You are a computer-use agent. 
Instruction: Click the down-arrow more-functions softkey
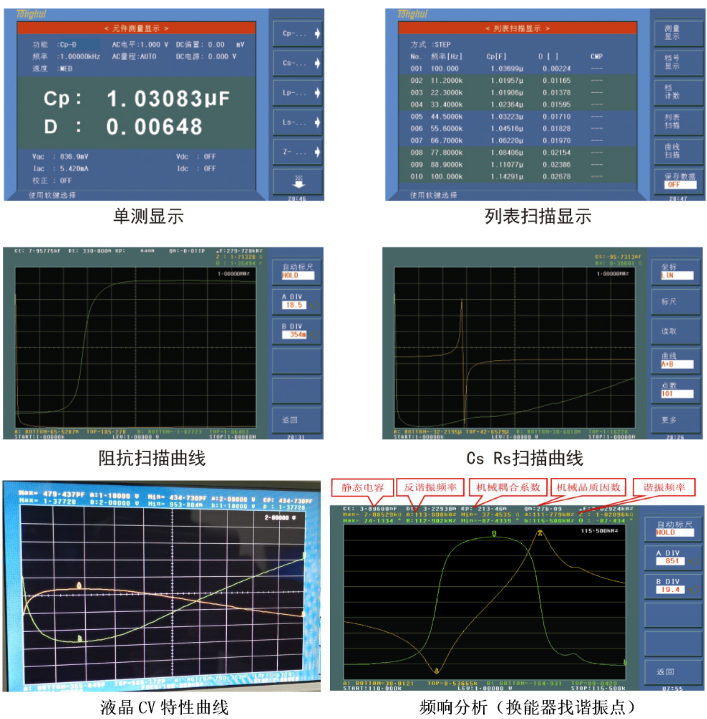pyautogui.click(x=298, y=182)
